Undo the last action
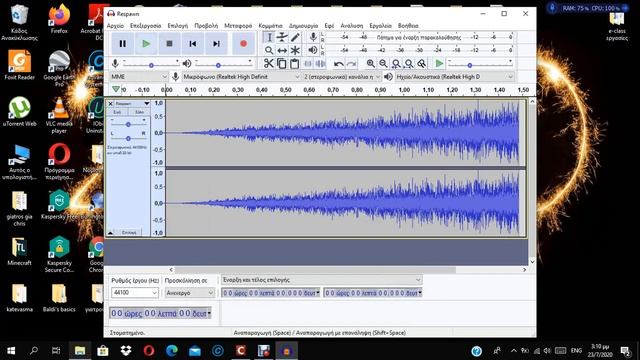This screenshot has height=360, width=640. [338, 64]
